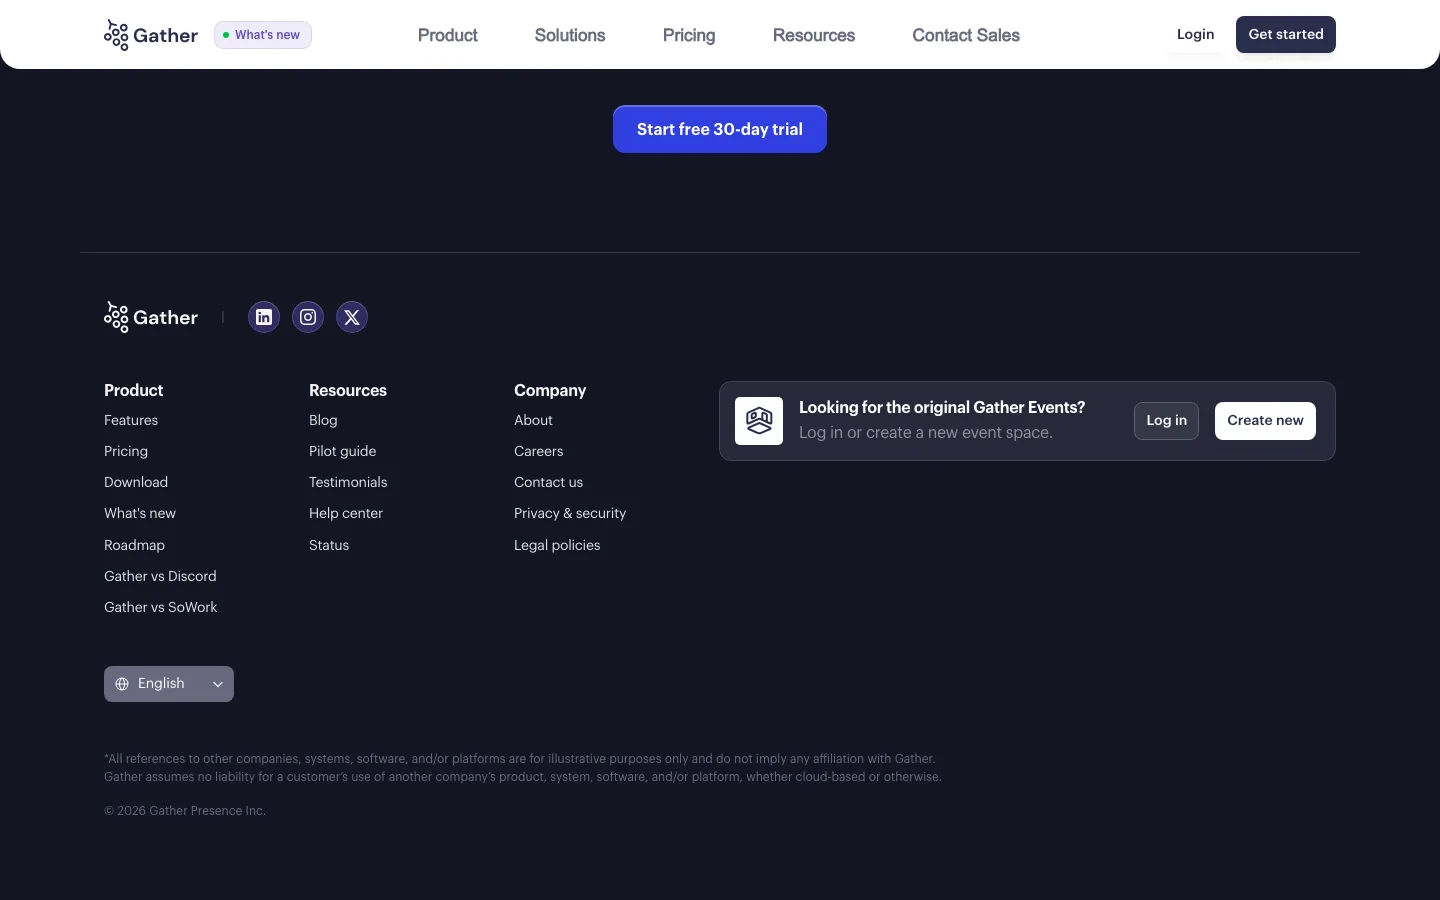This screenshot has width=1440, height=900.
Task: Open What's new footer link
Action: pyautogui.click(x=140, y=513)
